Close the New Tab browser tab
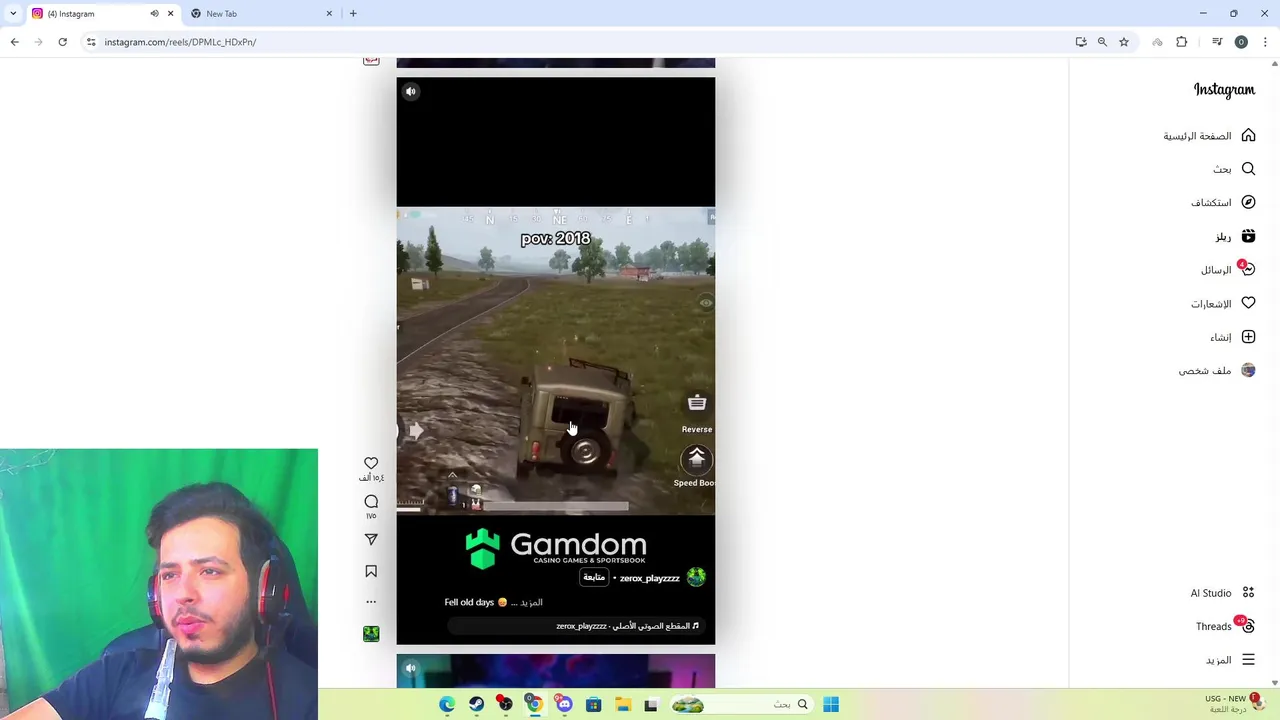The height and width of the screenshot is (720, 1280). (x=329, y=14)
